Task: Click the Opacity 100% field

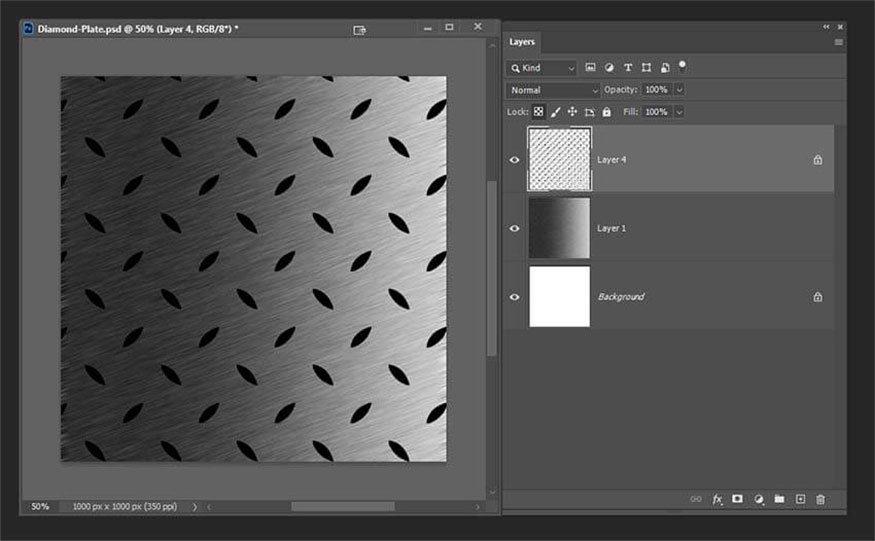Action: click(657, 89)
